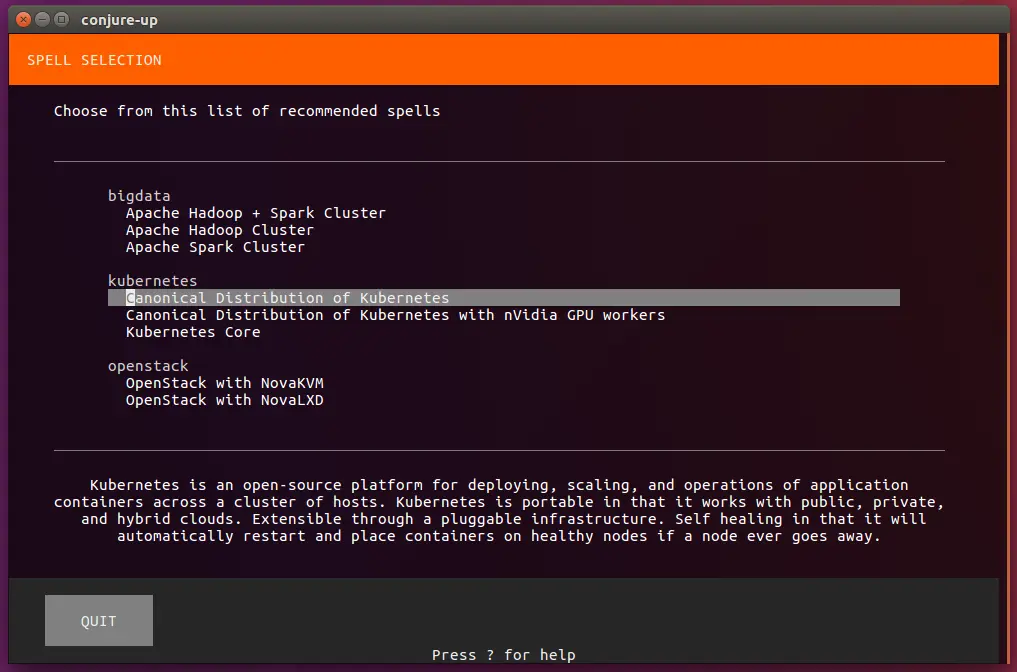Click the kubernetes category heading

(x=152, y=281)
